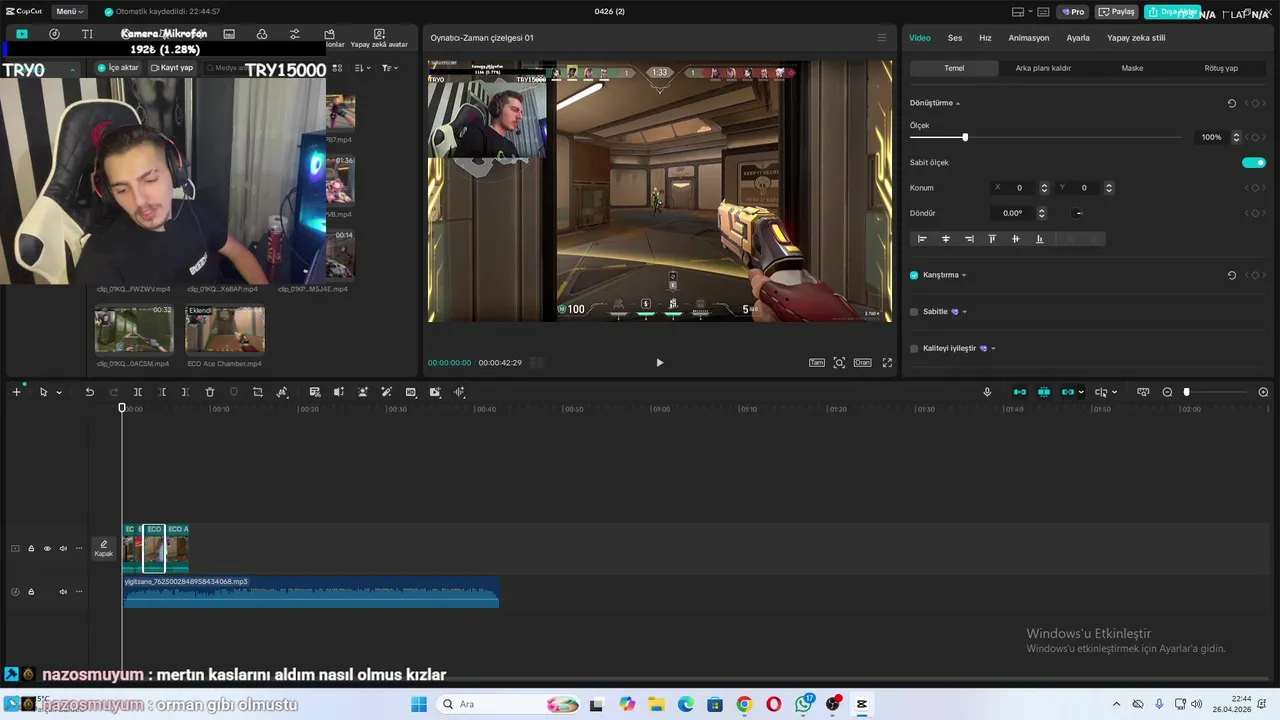Align clip to the left
1280x720 pixels.
pyautogui.click(x=922, y=239)
